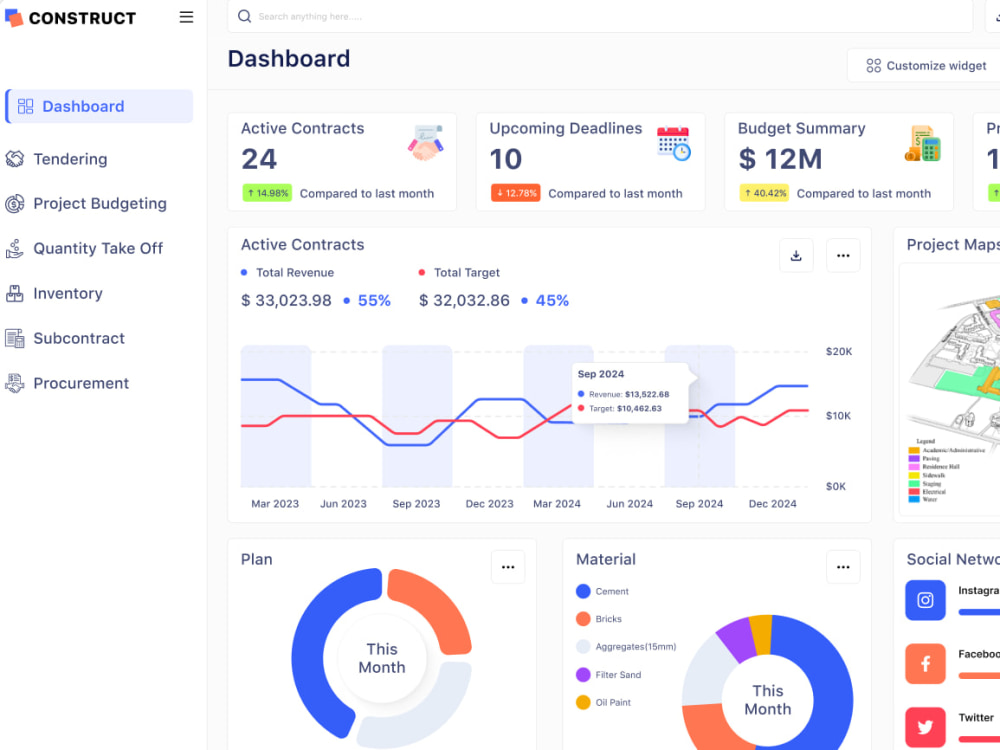The height and width of the screenshot is (750, 1000).
Task: Download the Active Contracts chart
Action: point(796,256)
